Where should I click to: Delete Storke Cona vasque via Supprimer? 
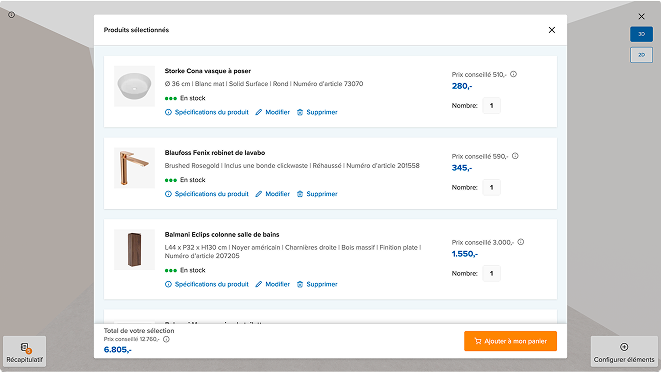[x=317, y=112]
